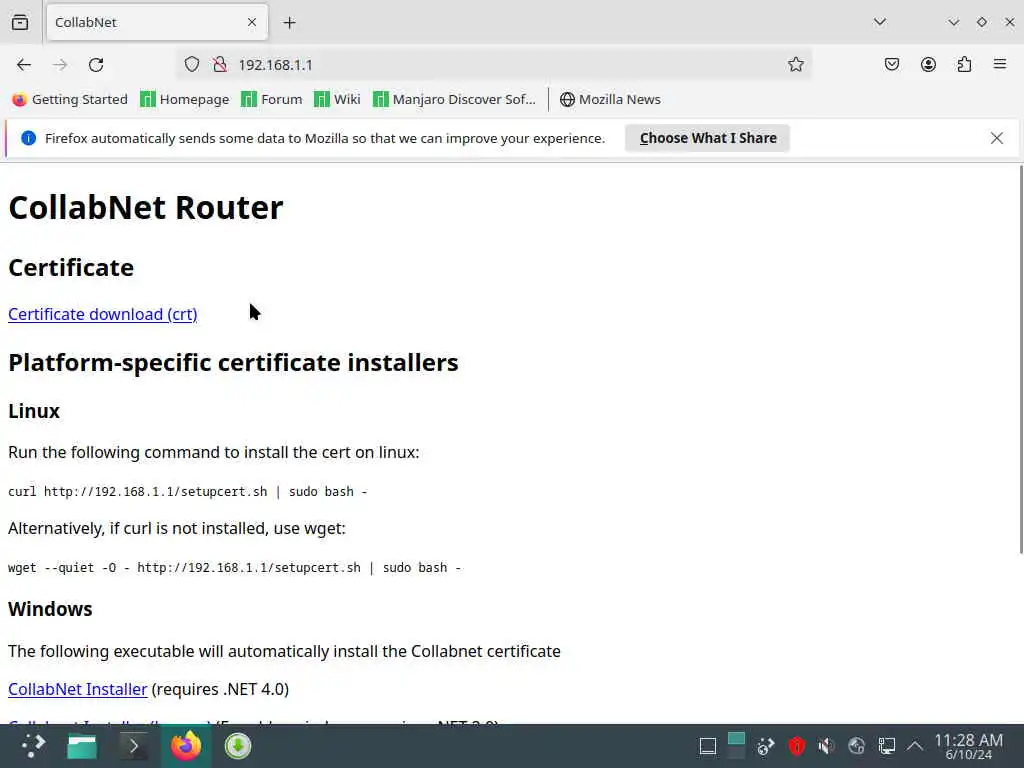Image resolution: width=1024 pixels, height=768 pixels.
Task: Click the Firefox taskbar icon
Action: (186, 746)
